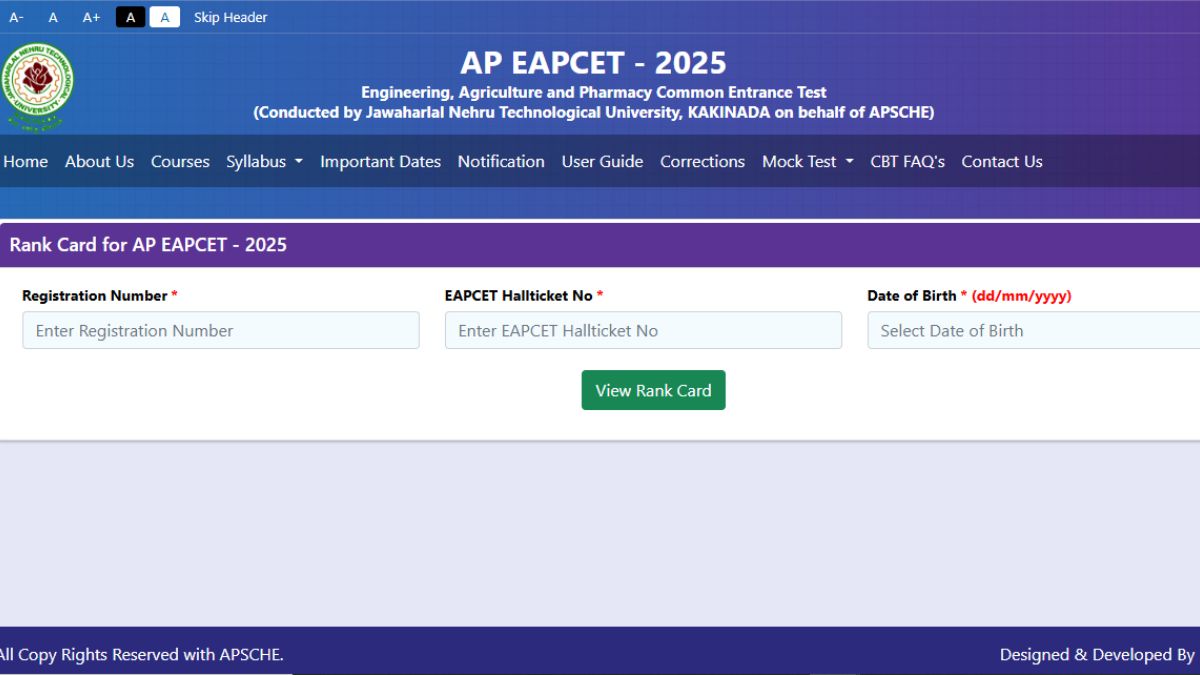This screenshot has height=675, width=1200.
Task: Open the User Guide link
Action: (x=602, y=161)
